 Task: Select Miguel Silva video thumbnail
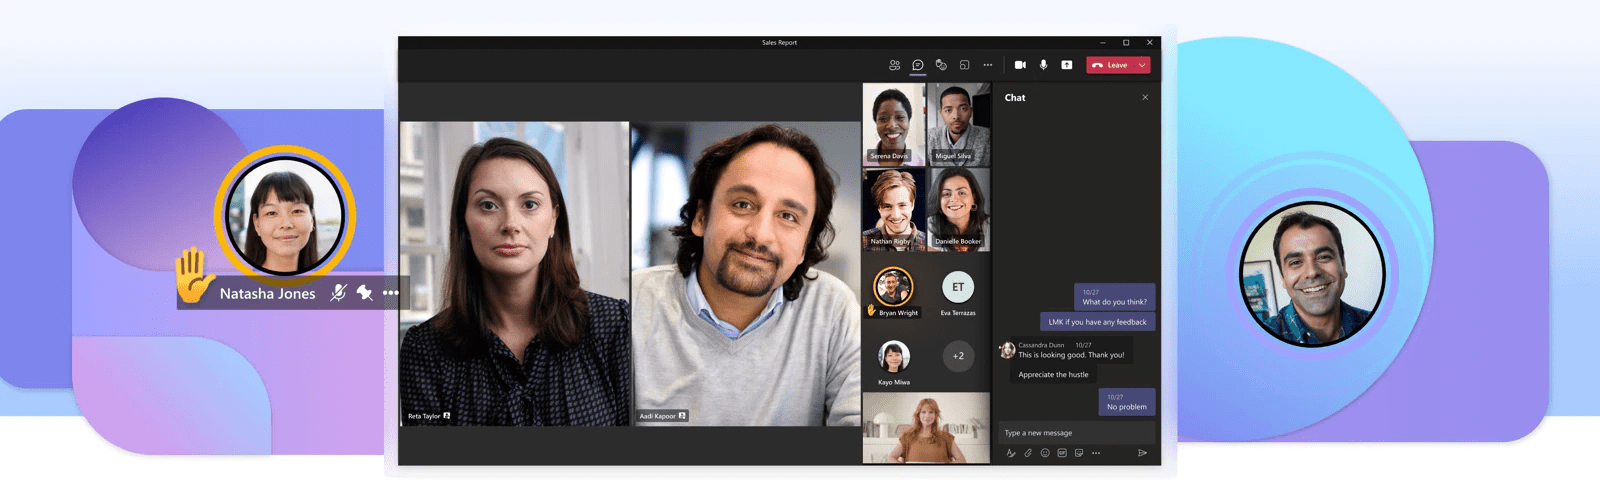click(958, 124)
